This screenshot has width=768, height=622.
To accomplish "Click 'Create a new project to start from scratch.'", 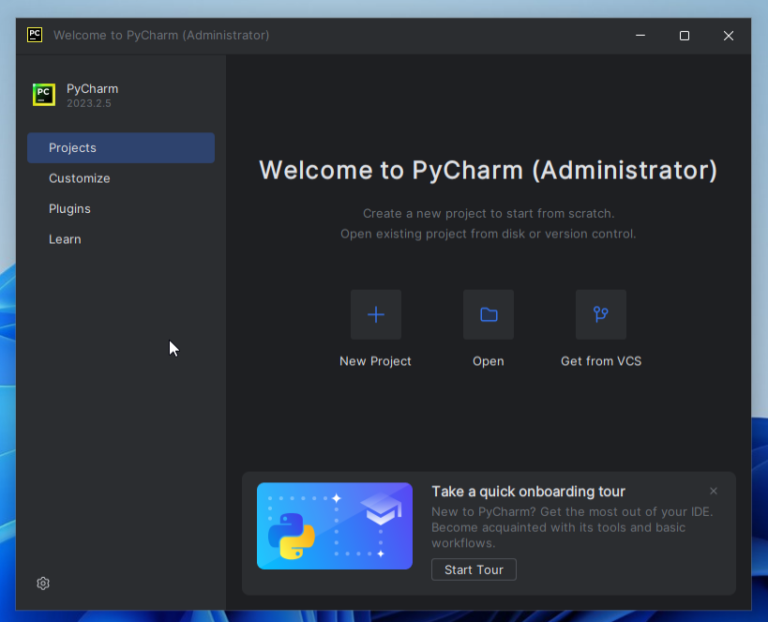I will tap(488, 214).
